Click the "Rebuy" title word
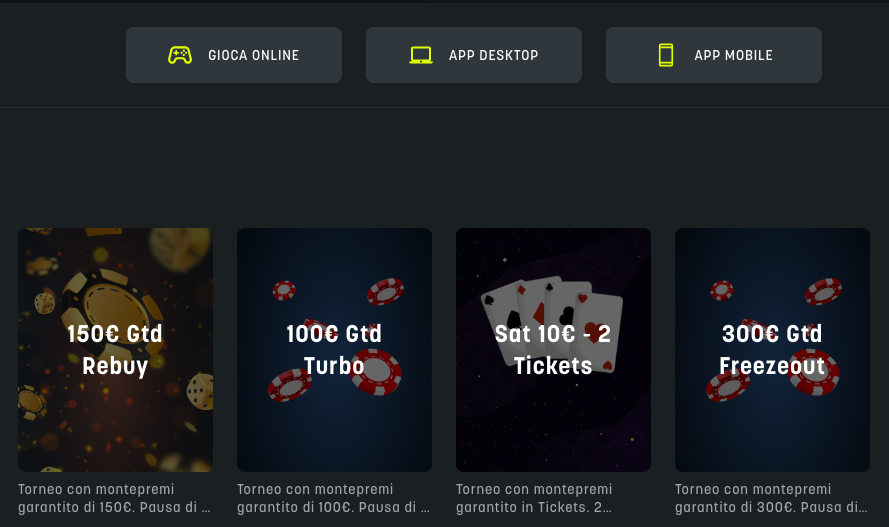Viewport: 889px width, 527px height. pos(115,366)
